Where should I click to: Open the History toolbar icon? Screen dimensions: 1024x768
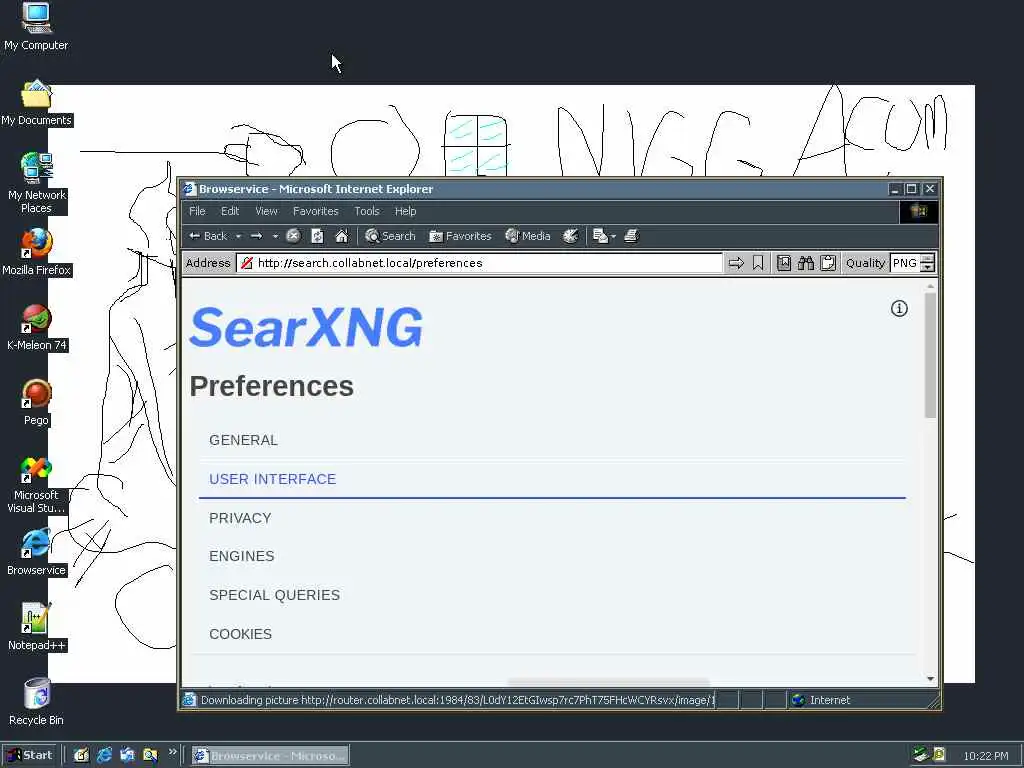pos(570,236)
